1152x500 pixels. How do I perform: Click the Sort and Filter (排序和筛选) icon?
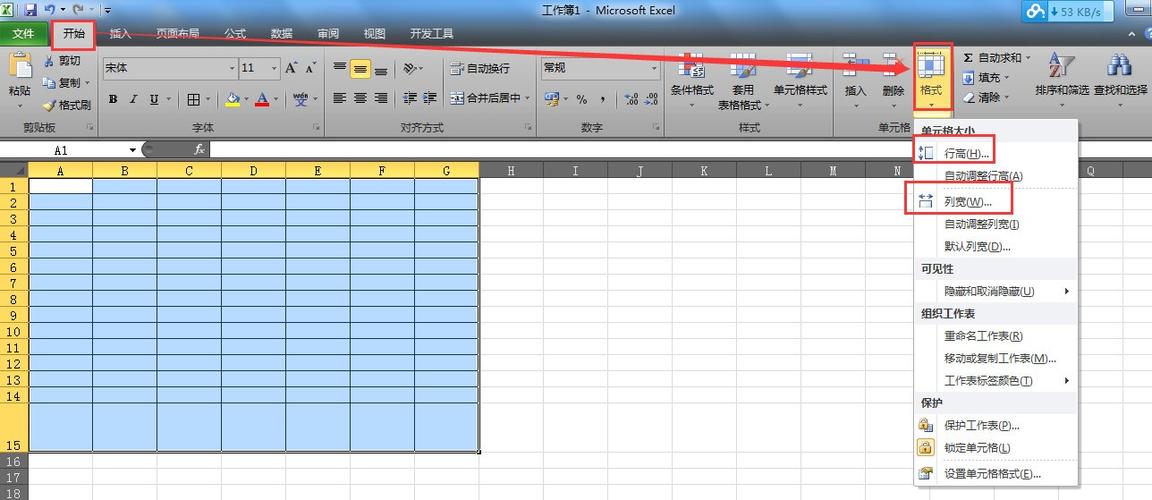tap(1061, 66)
